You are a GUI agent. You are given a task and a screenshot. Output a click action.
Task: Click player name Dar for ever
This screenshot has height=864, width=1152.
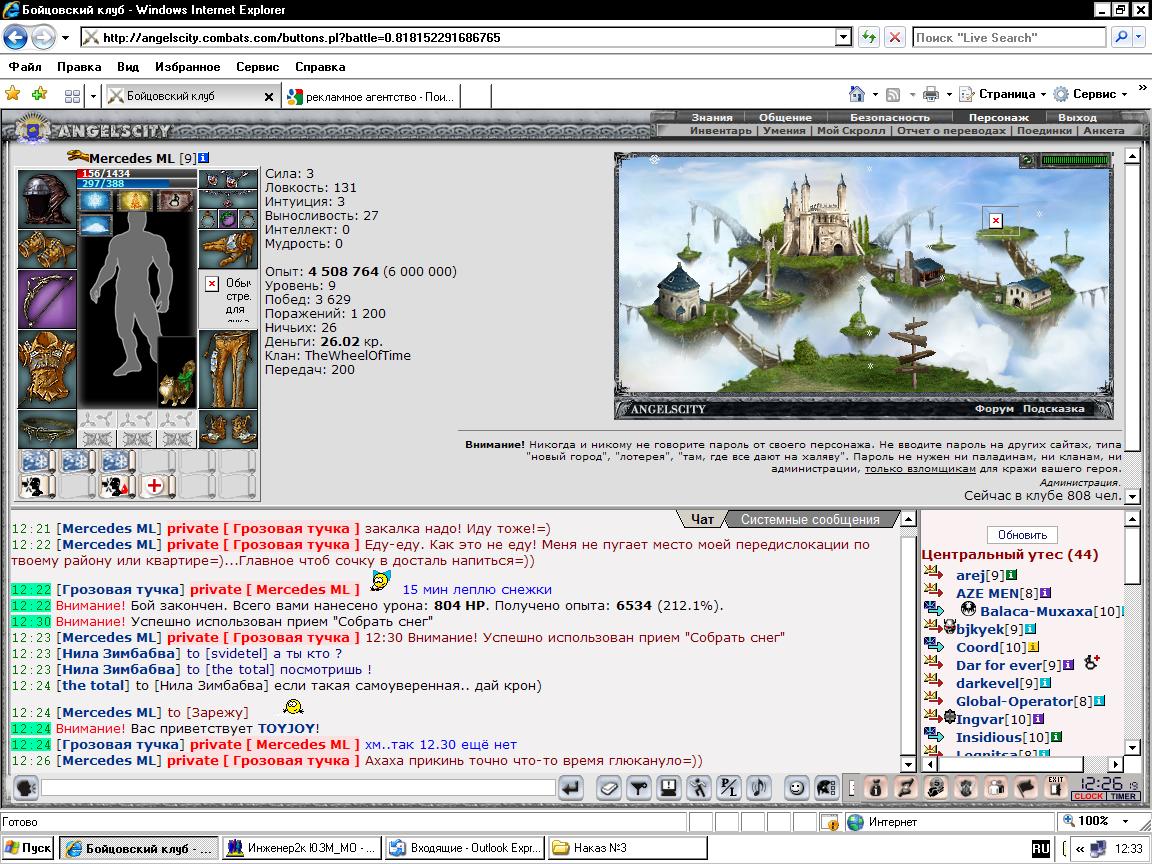tap(998, 666)
